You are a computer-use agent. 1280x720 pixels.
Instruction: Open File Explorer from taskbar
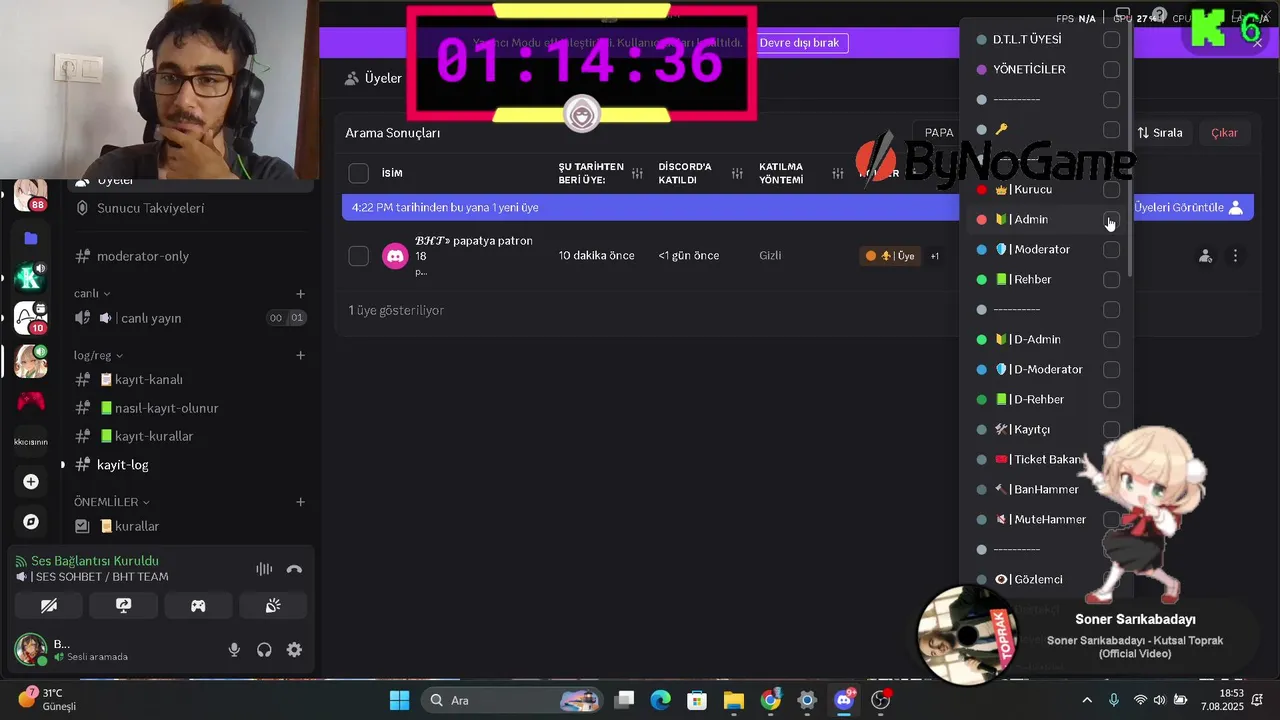(x=734, y=700)
